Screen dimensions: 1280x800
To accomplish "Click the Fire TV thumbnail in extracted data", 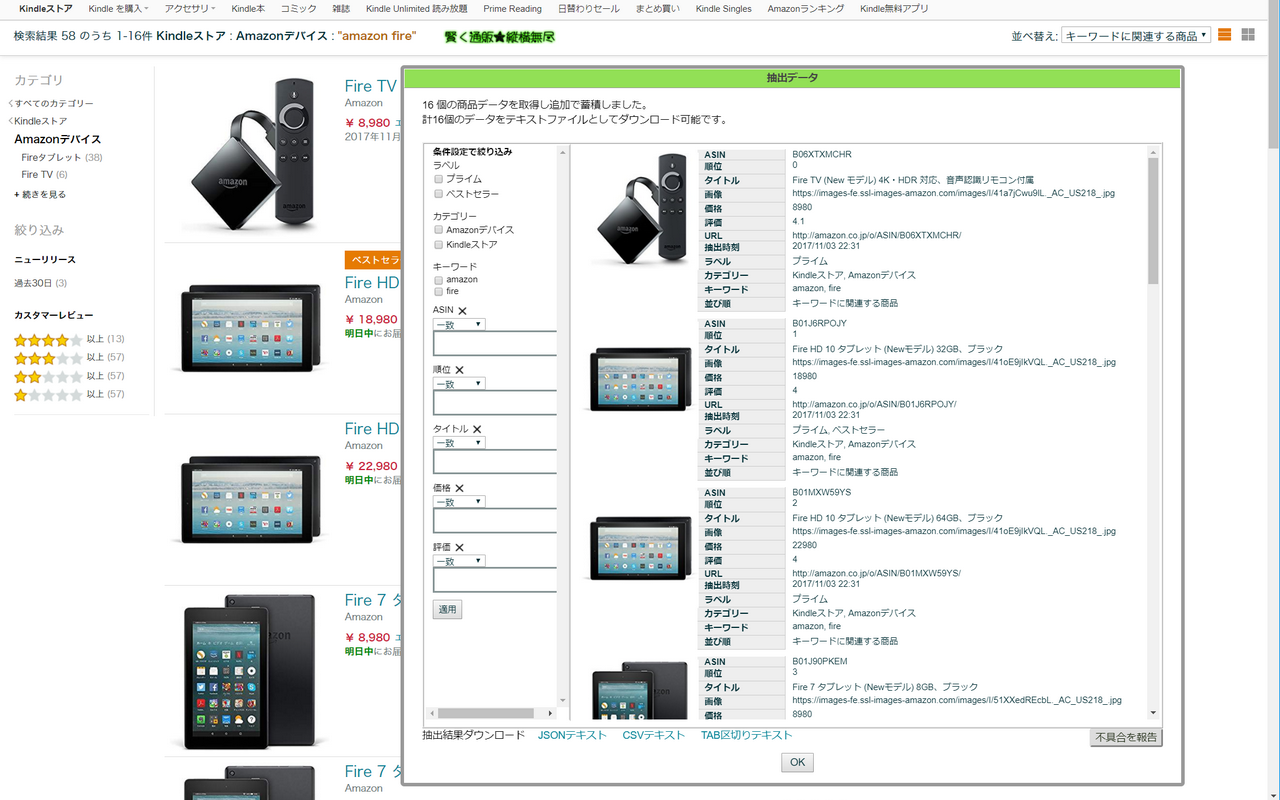I will [640, 210].
